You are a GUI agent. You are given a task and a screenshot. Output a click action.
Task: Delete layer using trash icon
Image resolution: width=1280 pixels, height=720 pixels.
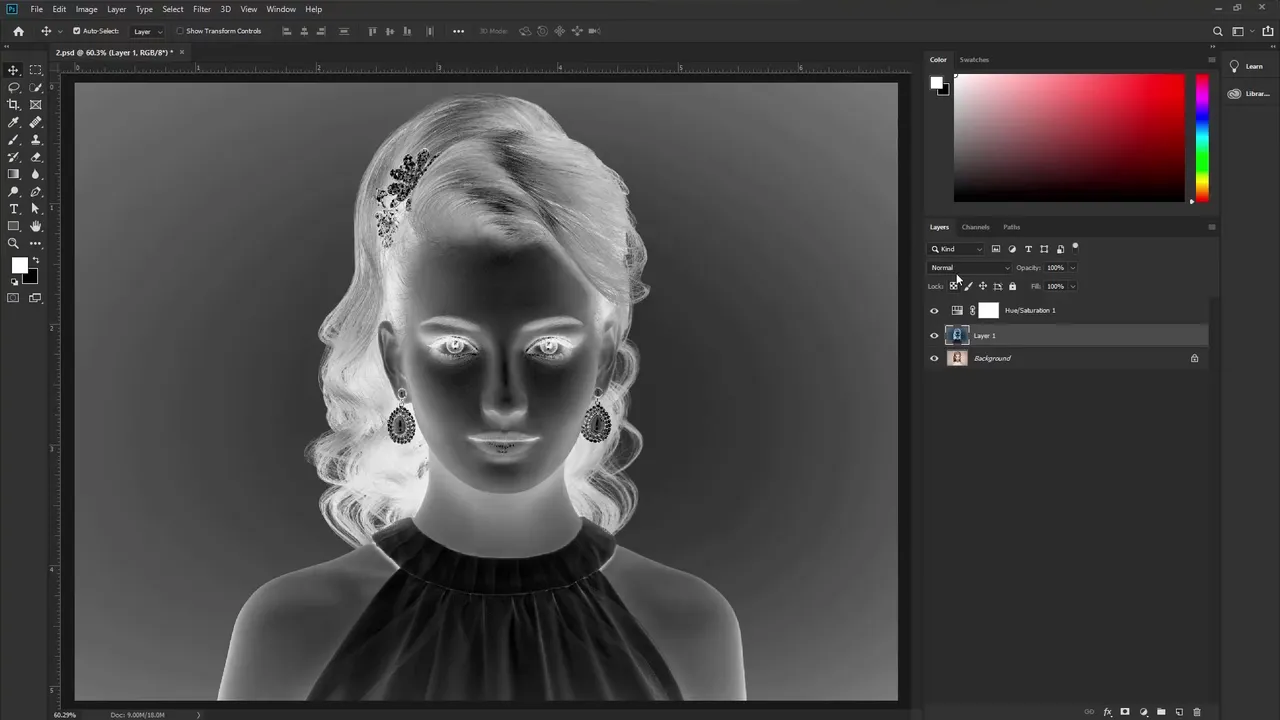click(1197, 712)
